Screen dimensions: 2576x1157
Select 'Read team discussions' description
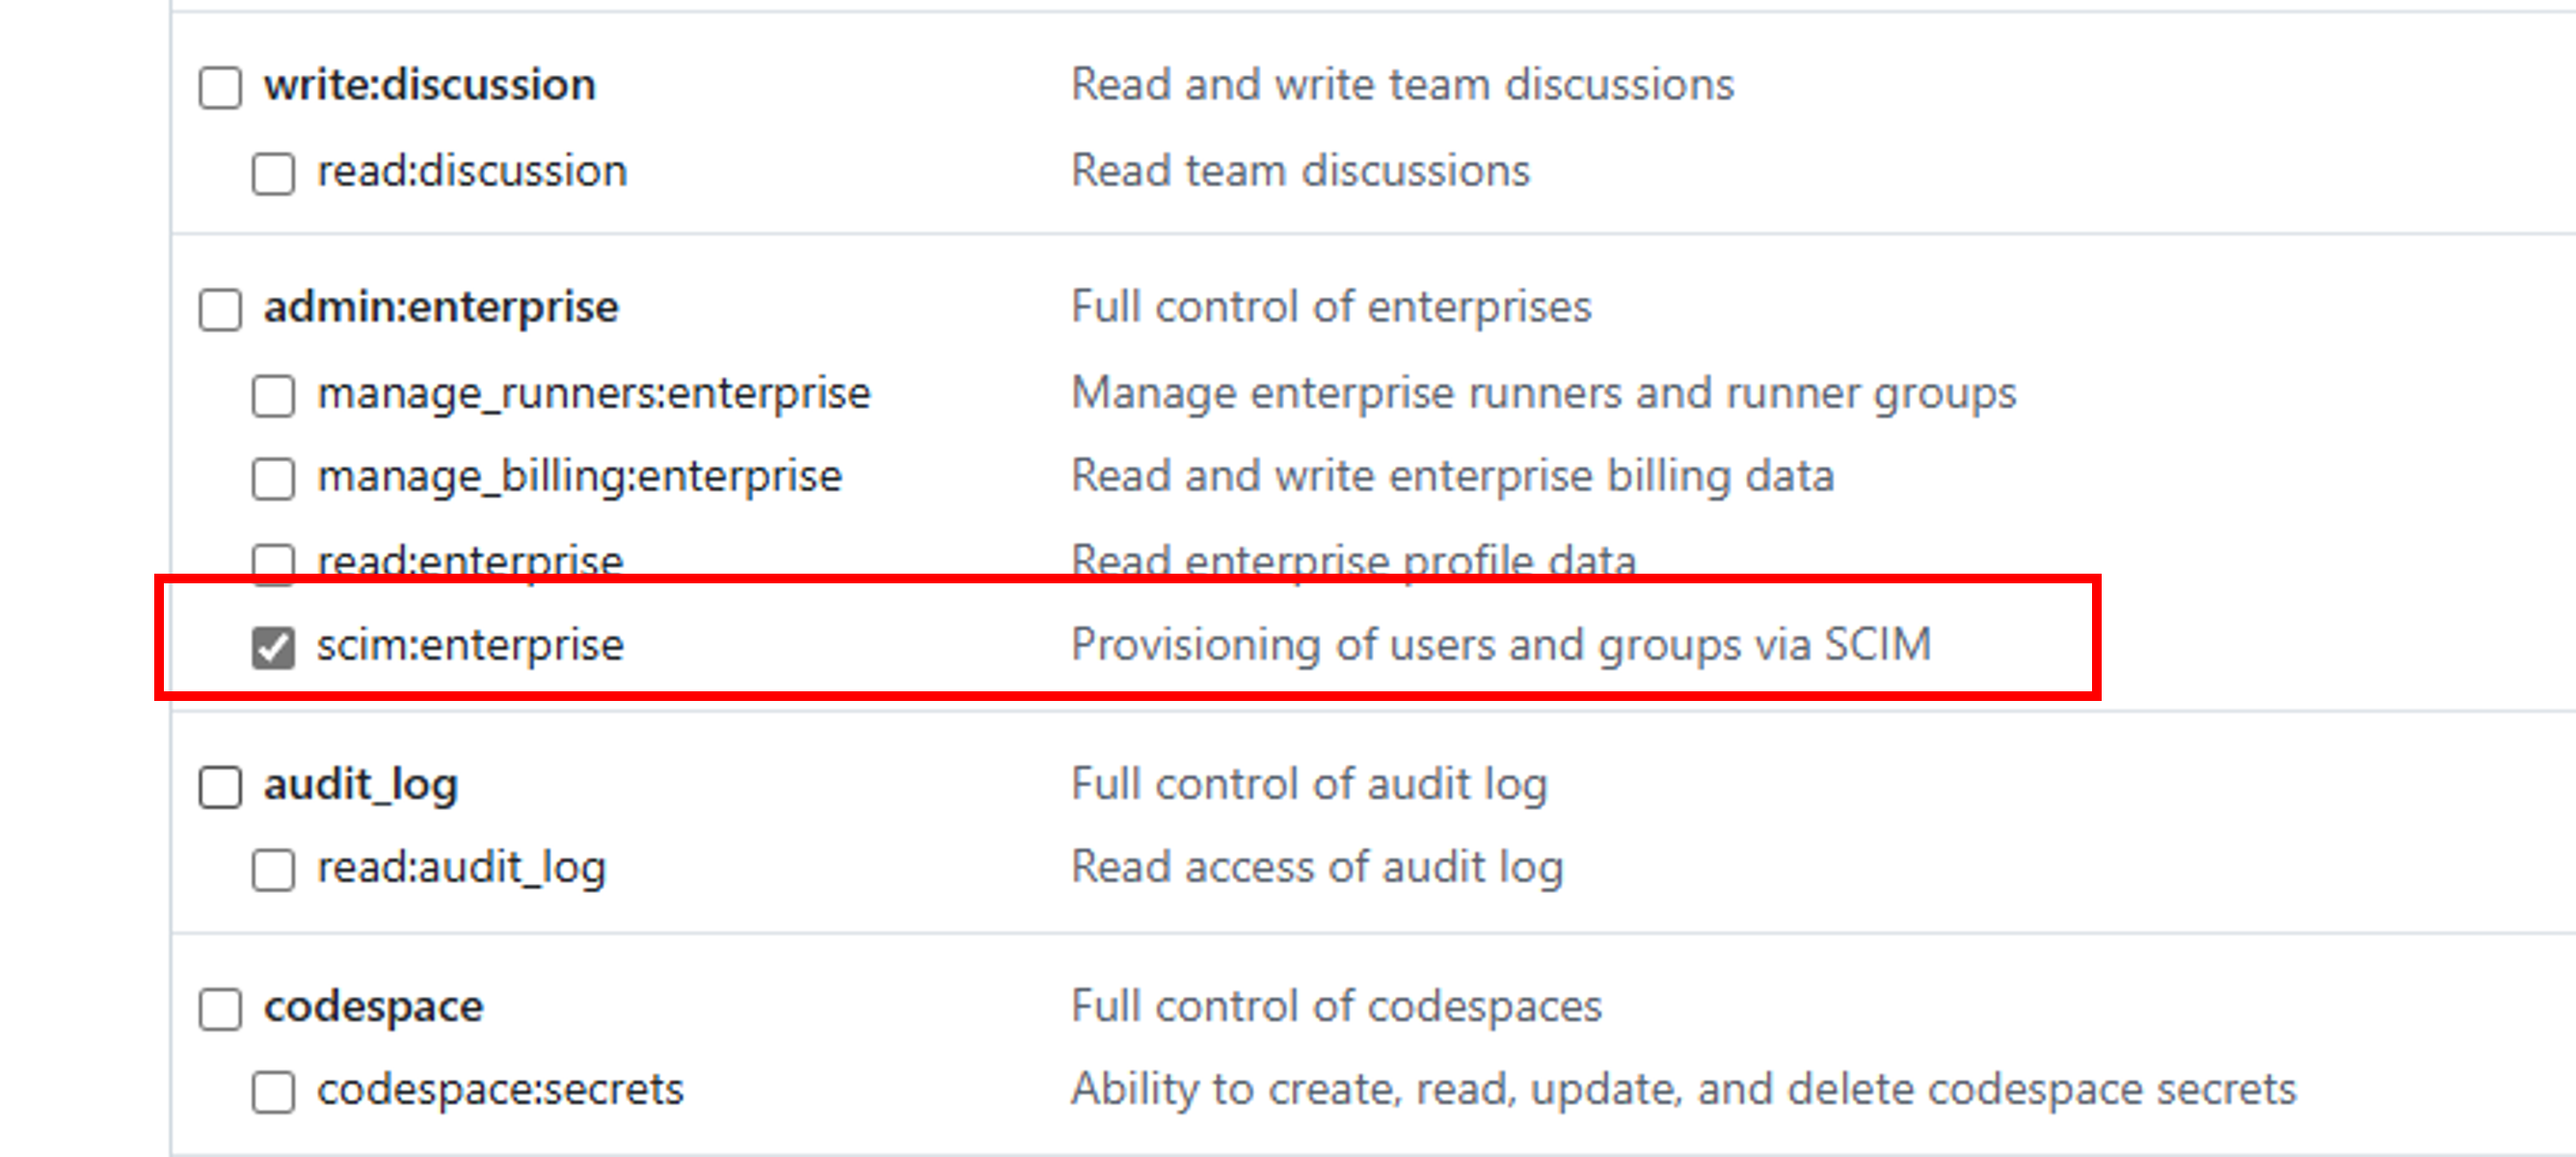click(1300, 170)
